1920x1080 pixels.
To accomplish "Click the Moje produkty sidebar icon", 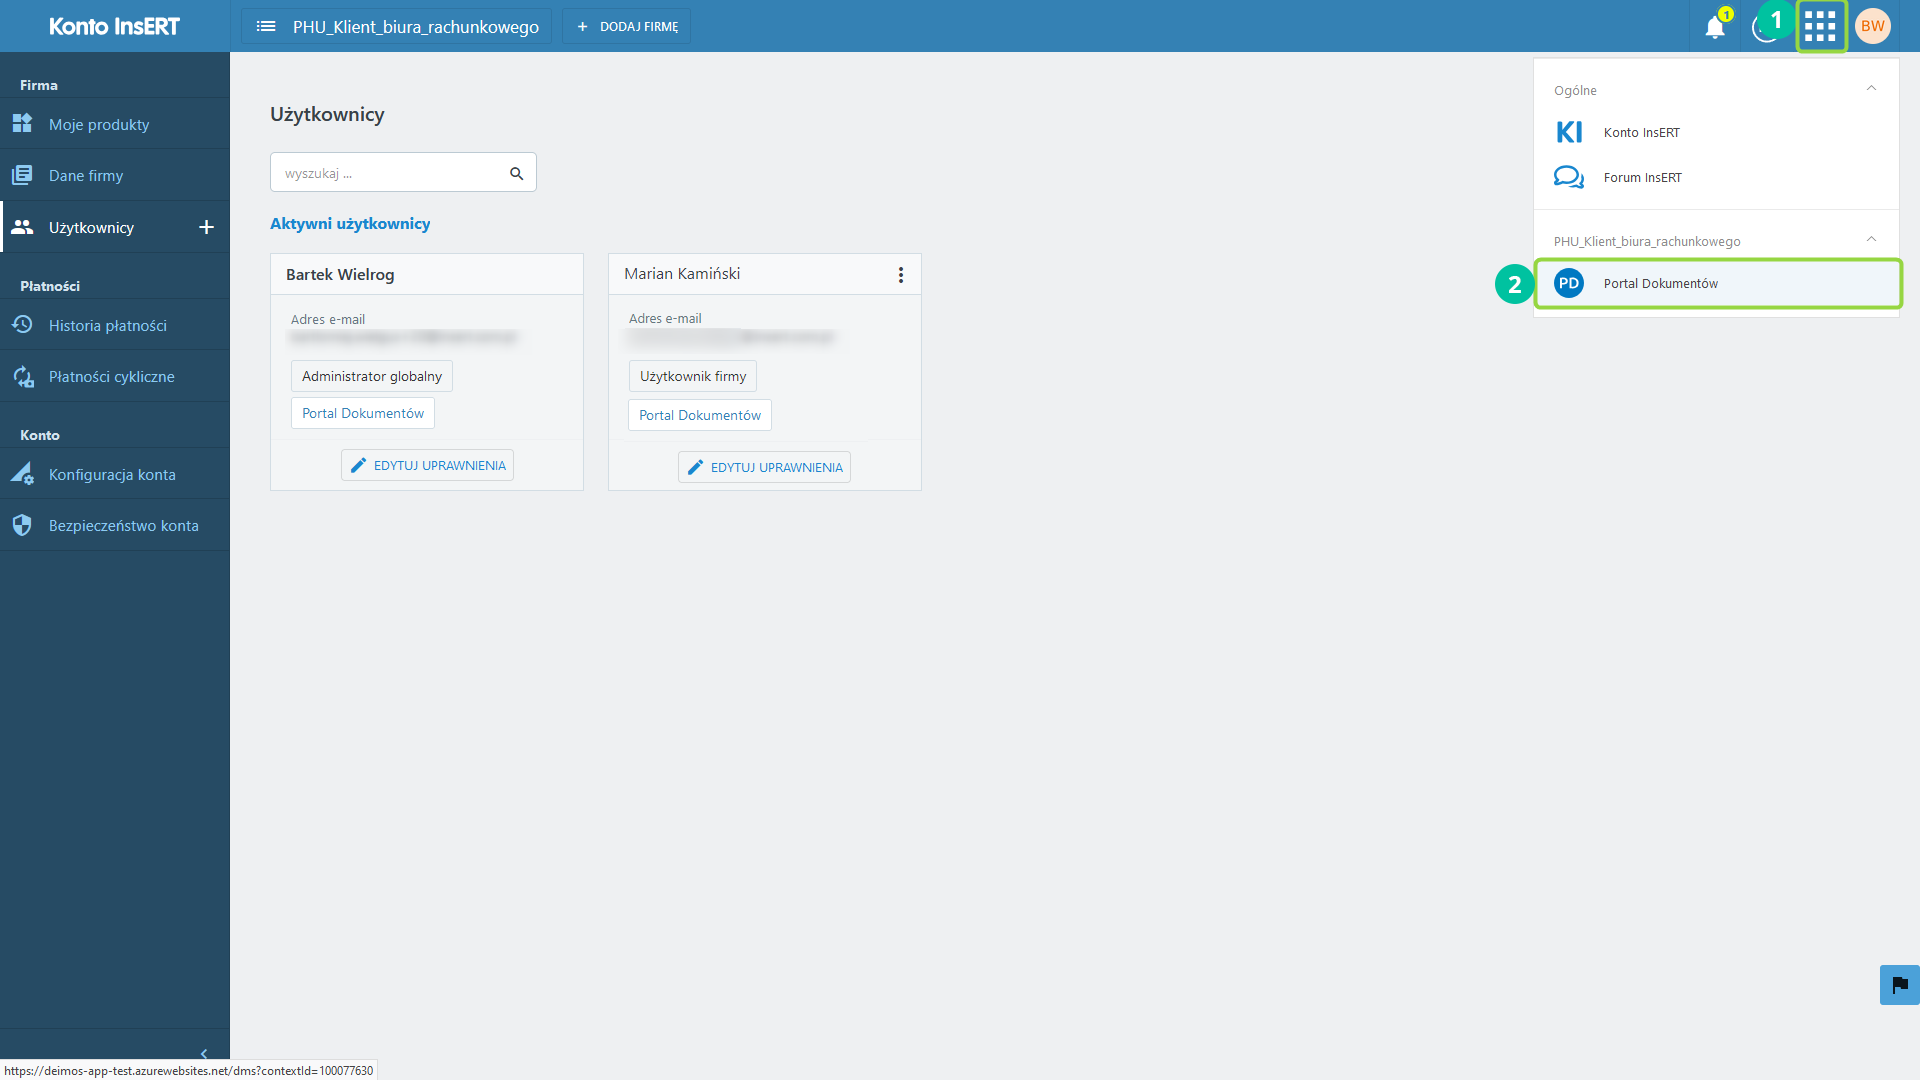I will coord(22,124).
